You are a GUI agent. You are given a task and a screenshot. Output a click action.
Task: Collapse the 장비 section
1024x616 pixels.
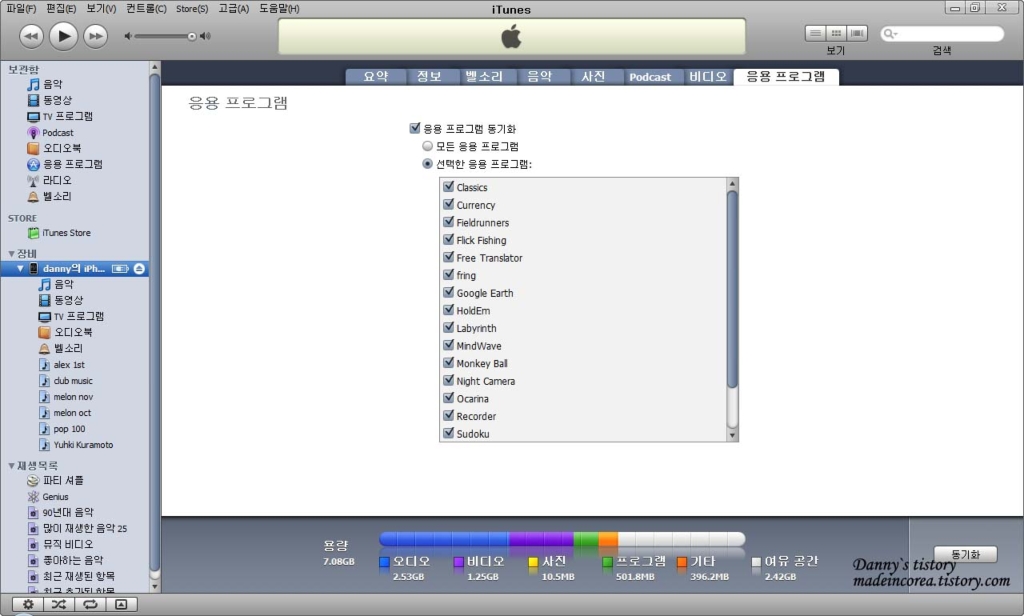[11, 253]
